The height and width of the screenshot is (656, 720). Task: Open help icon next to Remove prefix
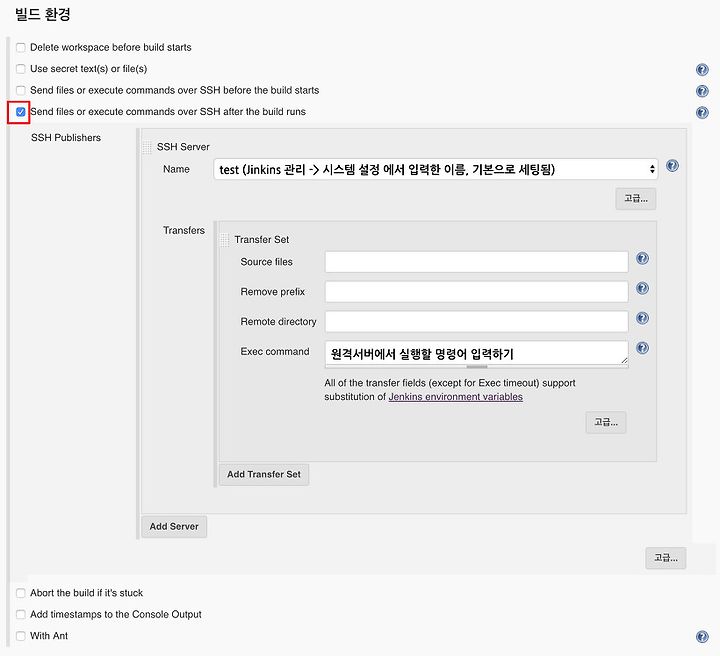pos(642,288)
